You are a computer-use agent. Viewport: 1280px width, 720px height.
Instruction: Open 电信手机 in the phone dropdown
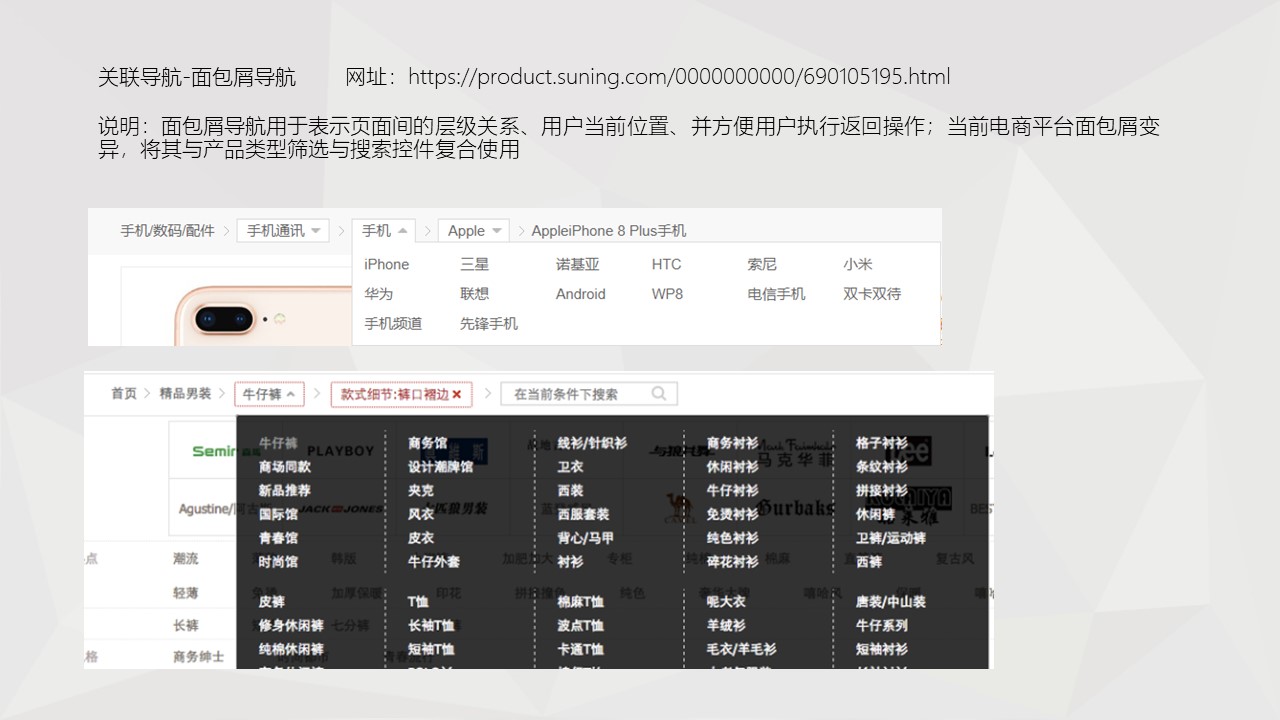776,294
